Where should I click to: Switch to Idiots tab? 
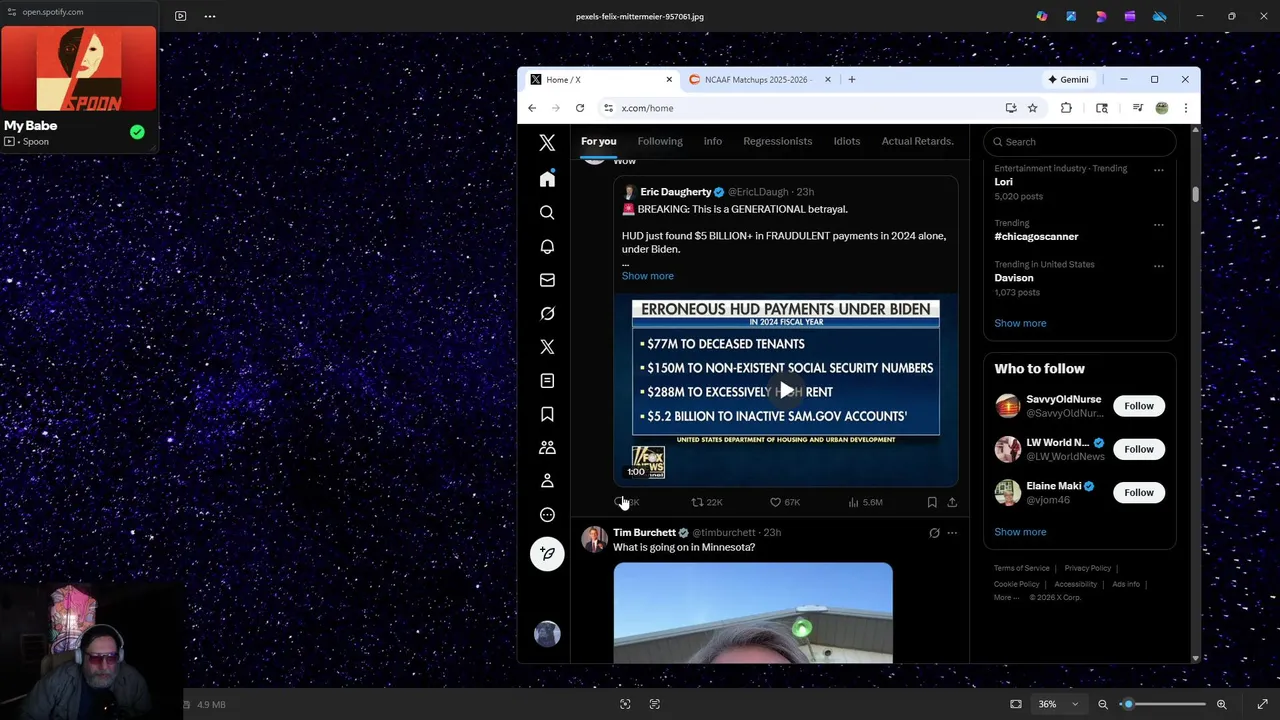(x=846, y=142)
